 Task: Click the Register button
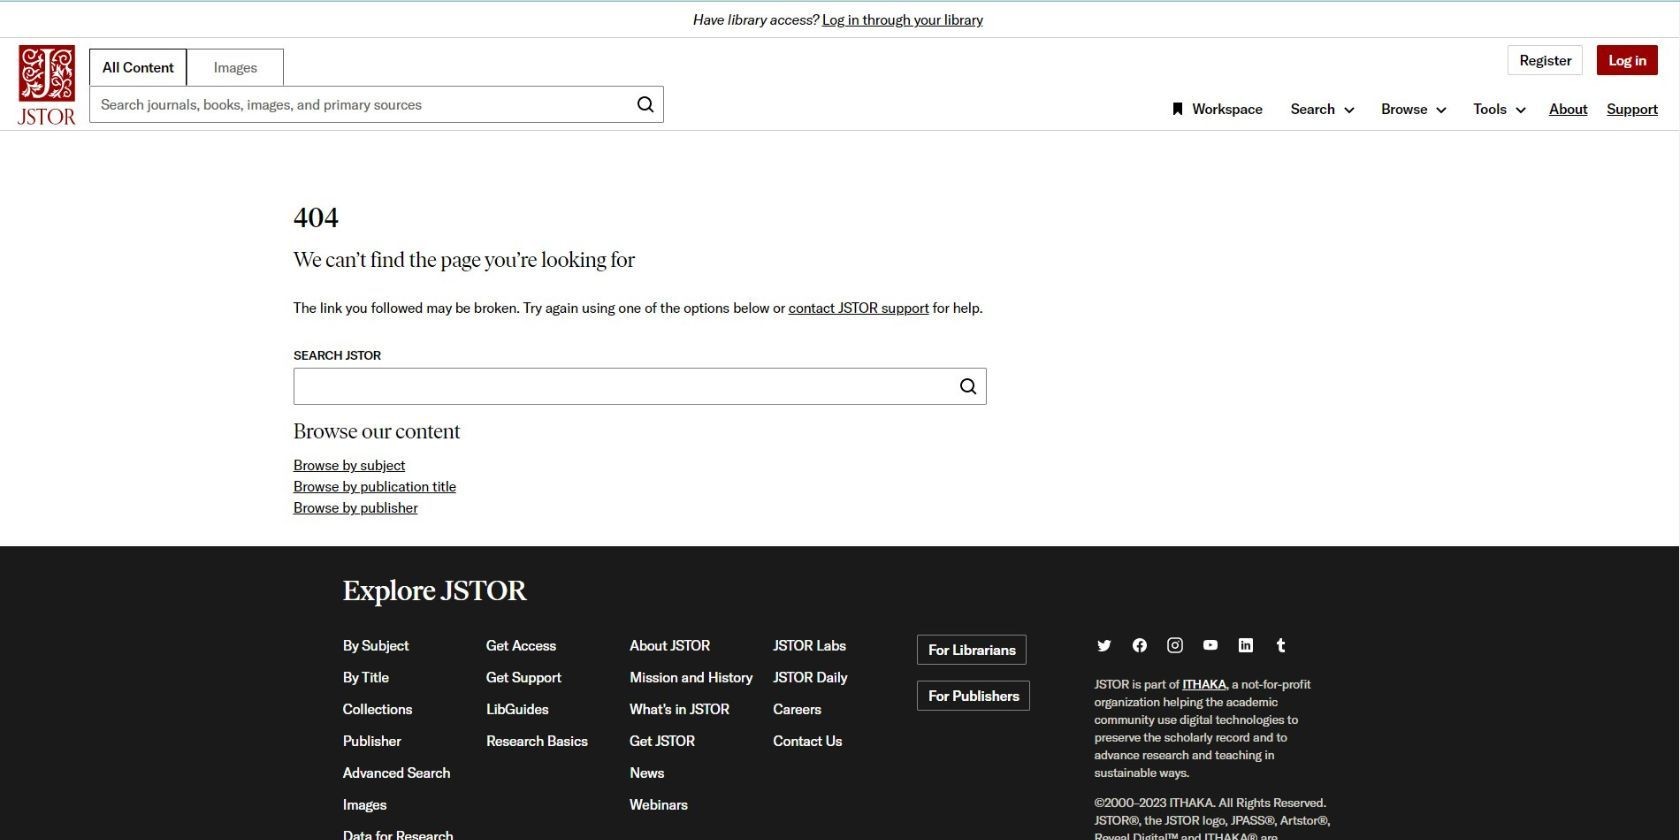click(x=1545, y=60)
